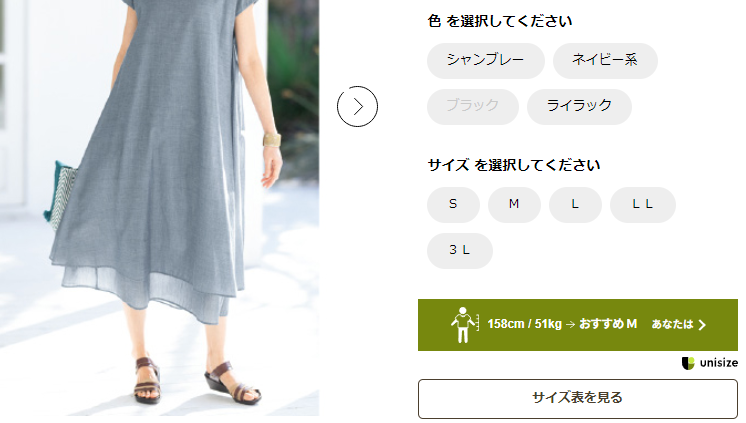Screen dimensions: 746x423
Task: Select size L
Action: 575,205
